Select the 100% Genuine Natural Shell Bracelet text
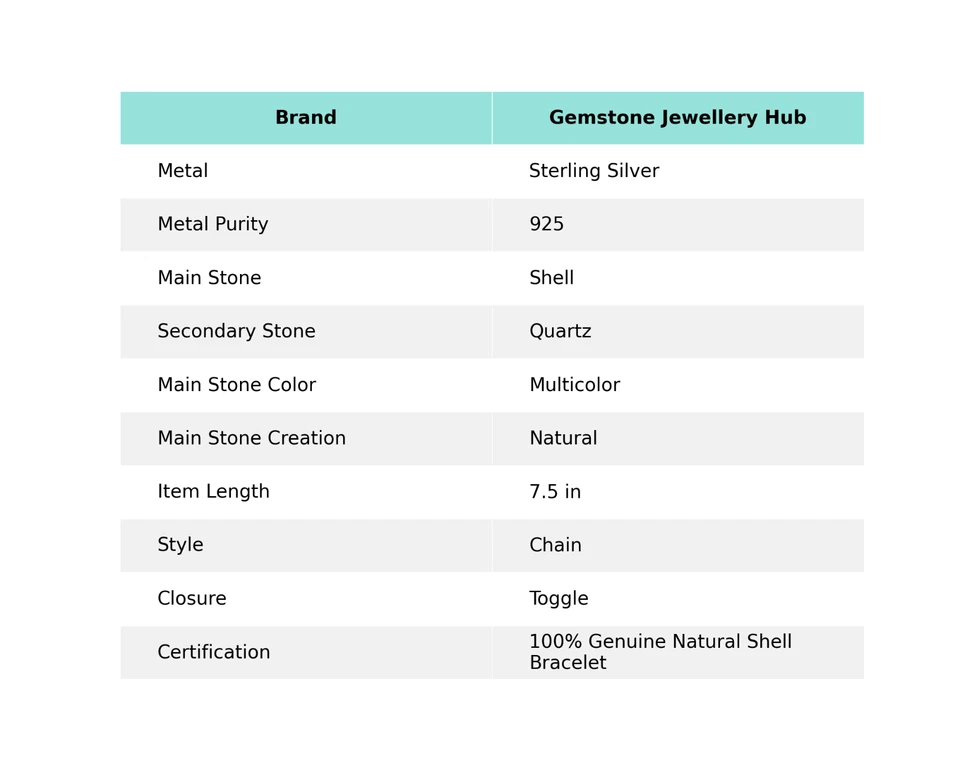 tap(660, 653)
